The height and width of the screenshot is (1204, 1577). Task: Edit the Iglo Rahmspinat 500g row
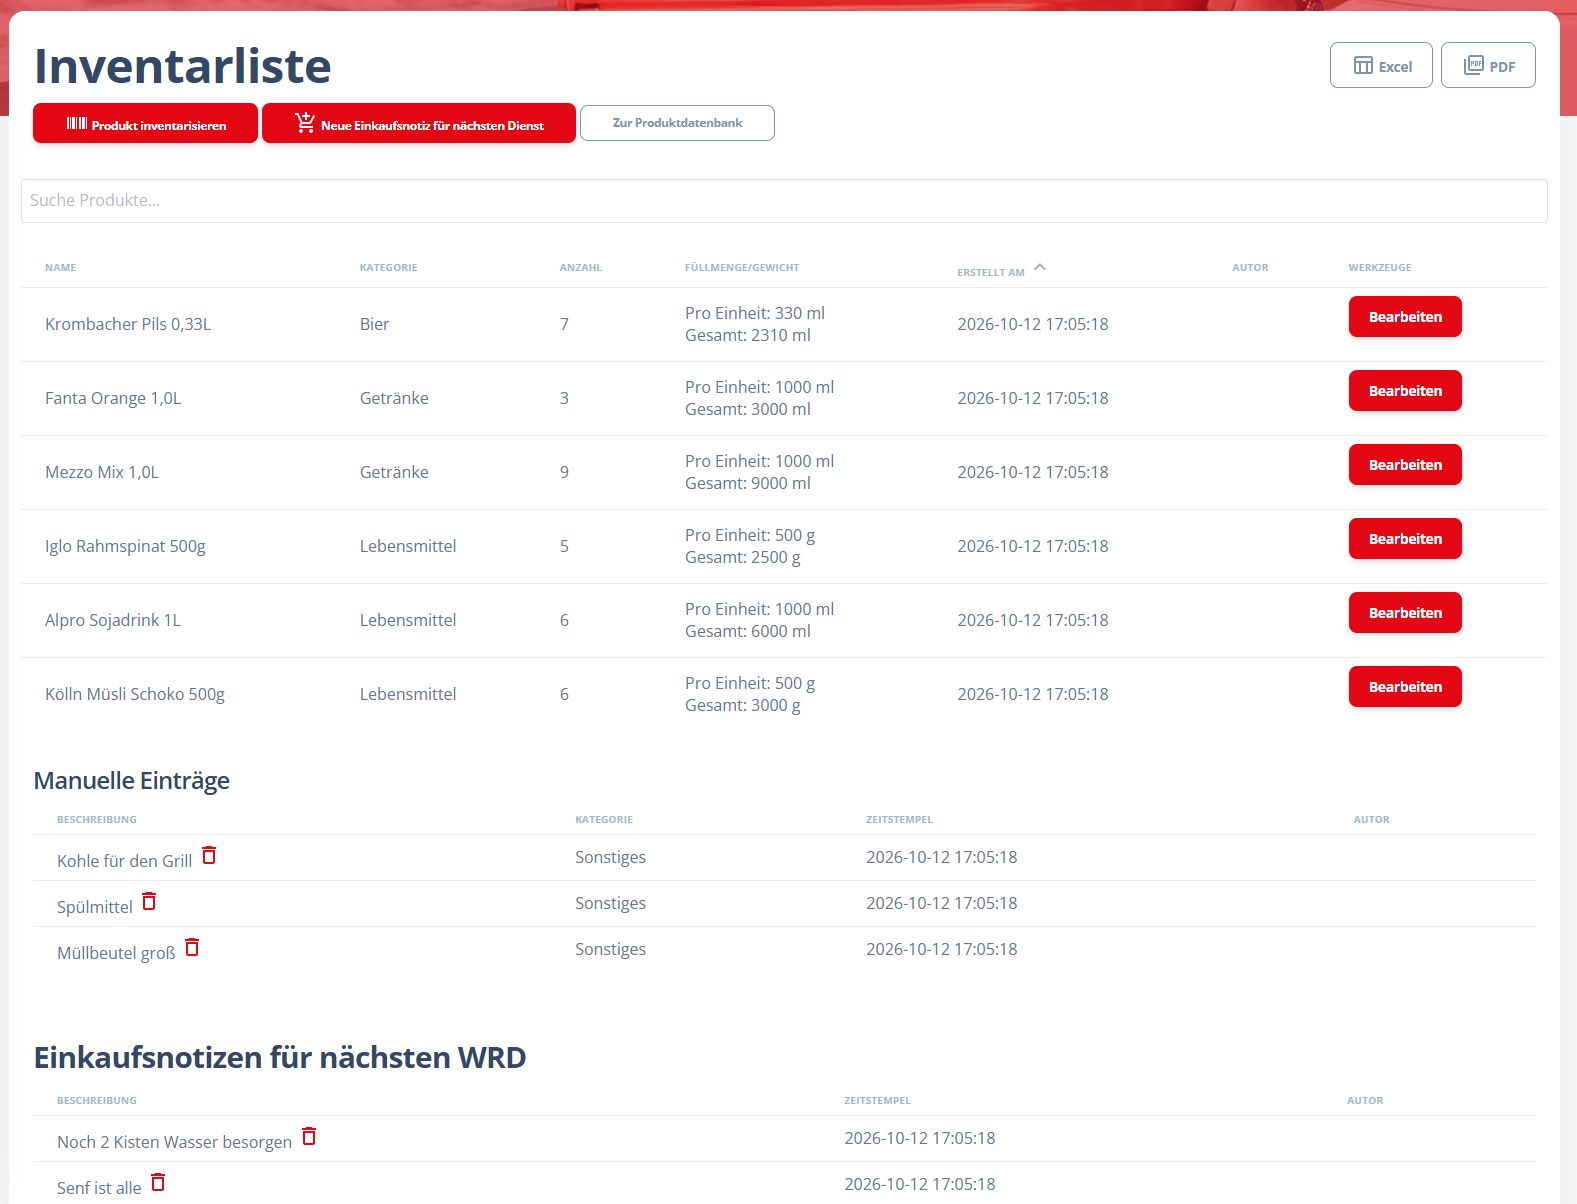click(1405, 539)
